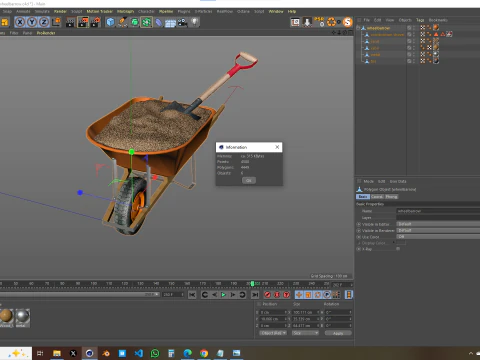480x360 pixels.
Task: Open Visible in Renderer dropdown
Action: point(438,230)
